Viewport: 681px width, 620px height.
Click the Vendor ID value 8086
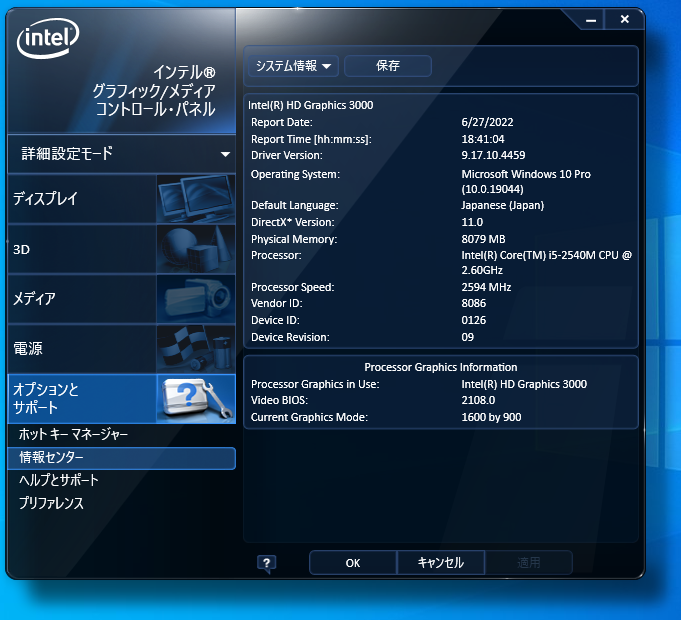474,303
